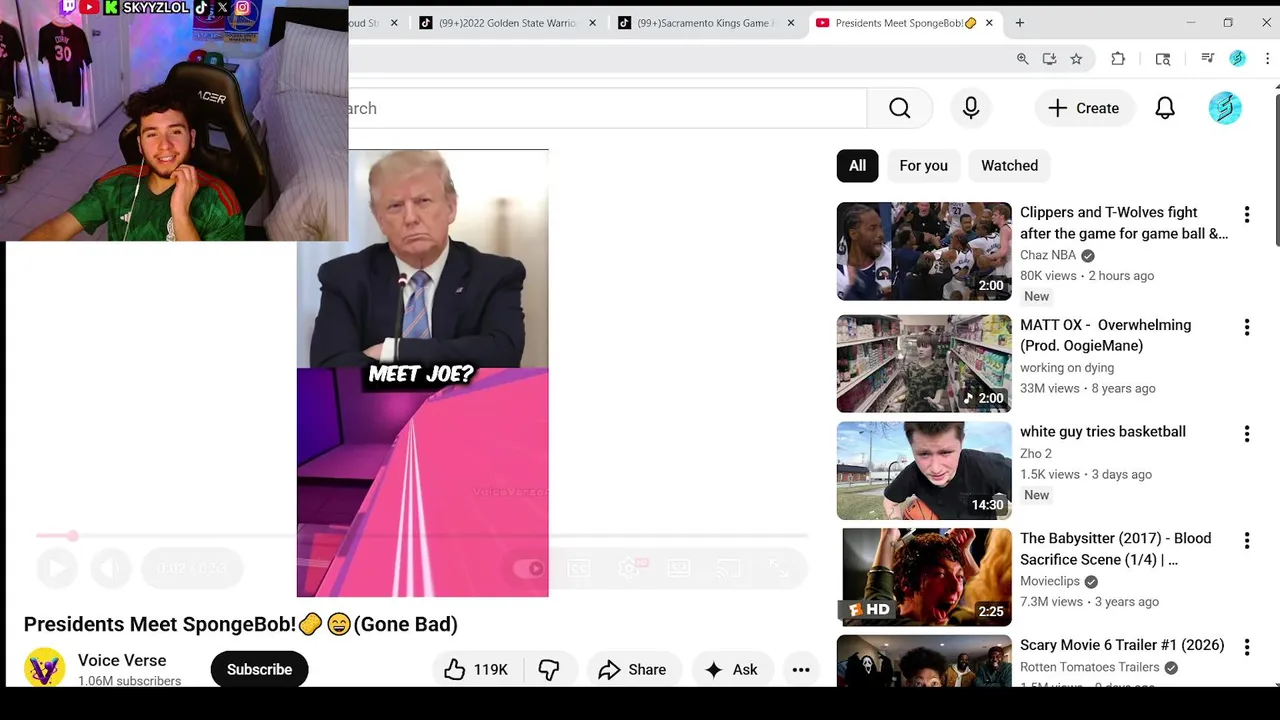Click the Create button
The height and width of the screenshot is (720, 1280).
pos(1084,108)
